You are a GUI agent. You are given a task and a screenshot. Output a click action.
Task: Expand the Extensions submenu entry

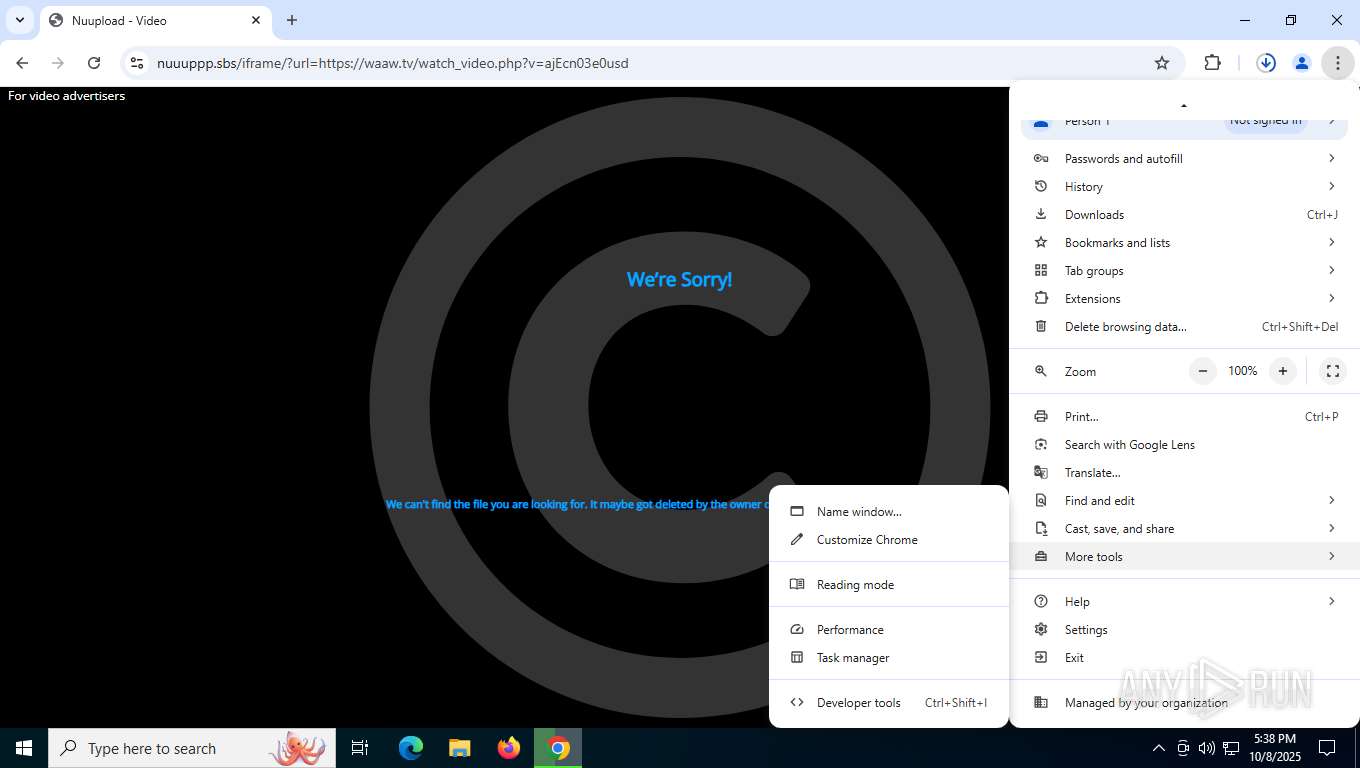[x=1185, y=299]
